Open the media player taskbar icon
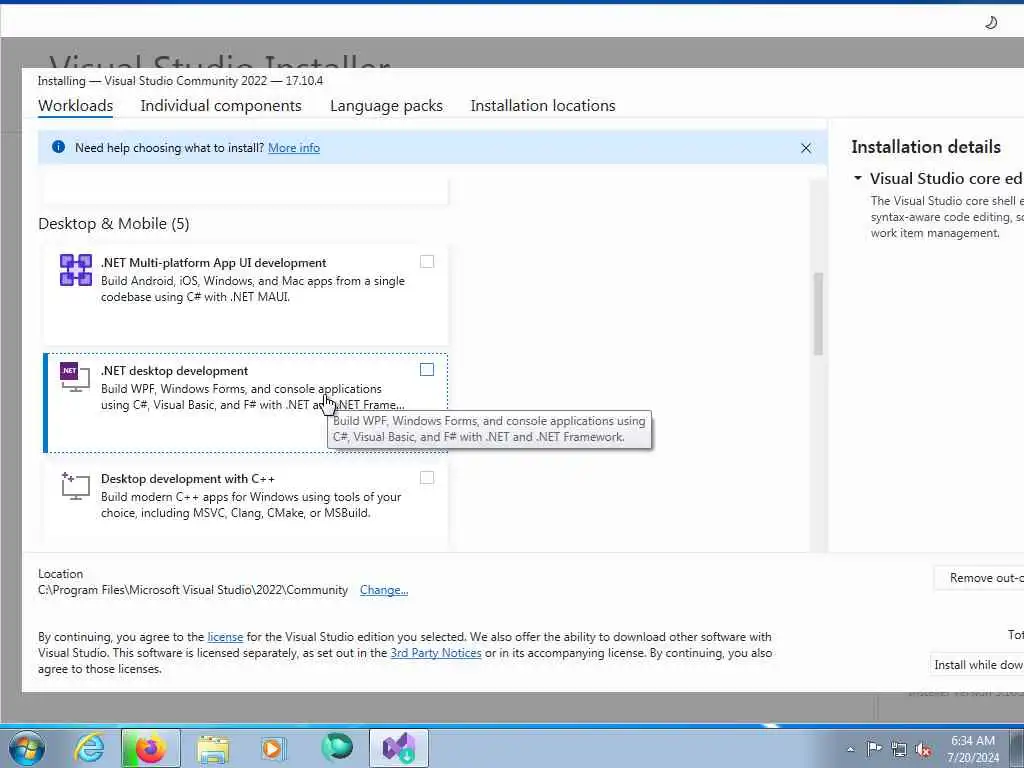Image resolution: width=1024 pixels, height=768 pixels. click(274, 748)
